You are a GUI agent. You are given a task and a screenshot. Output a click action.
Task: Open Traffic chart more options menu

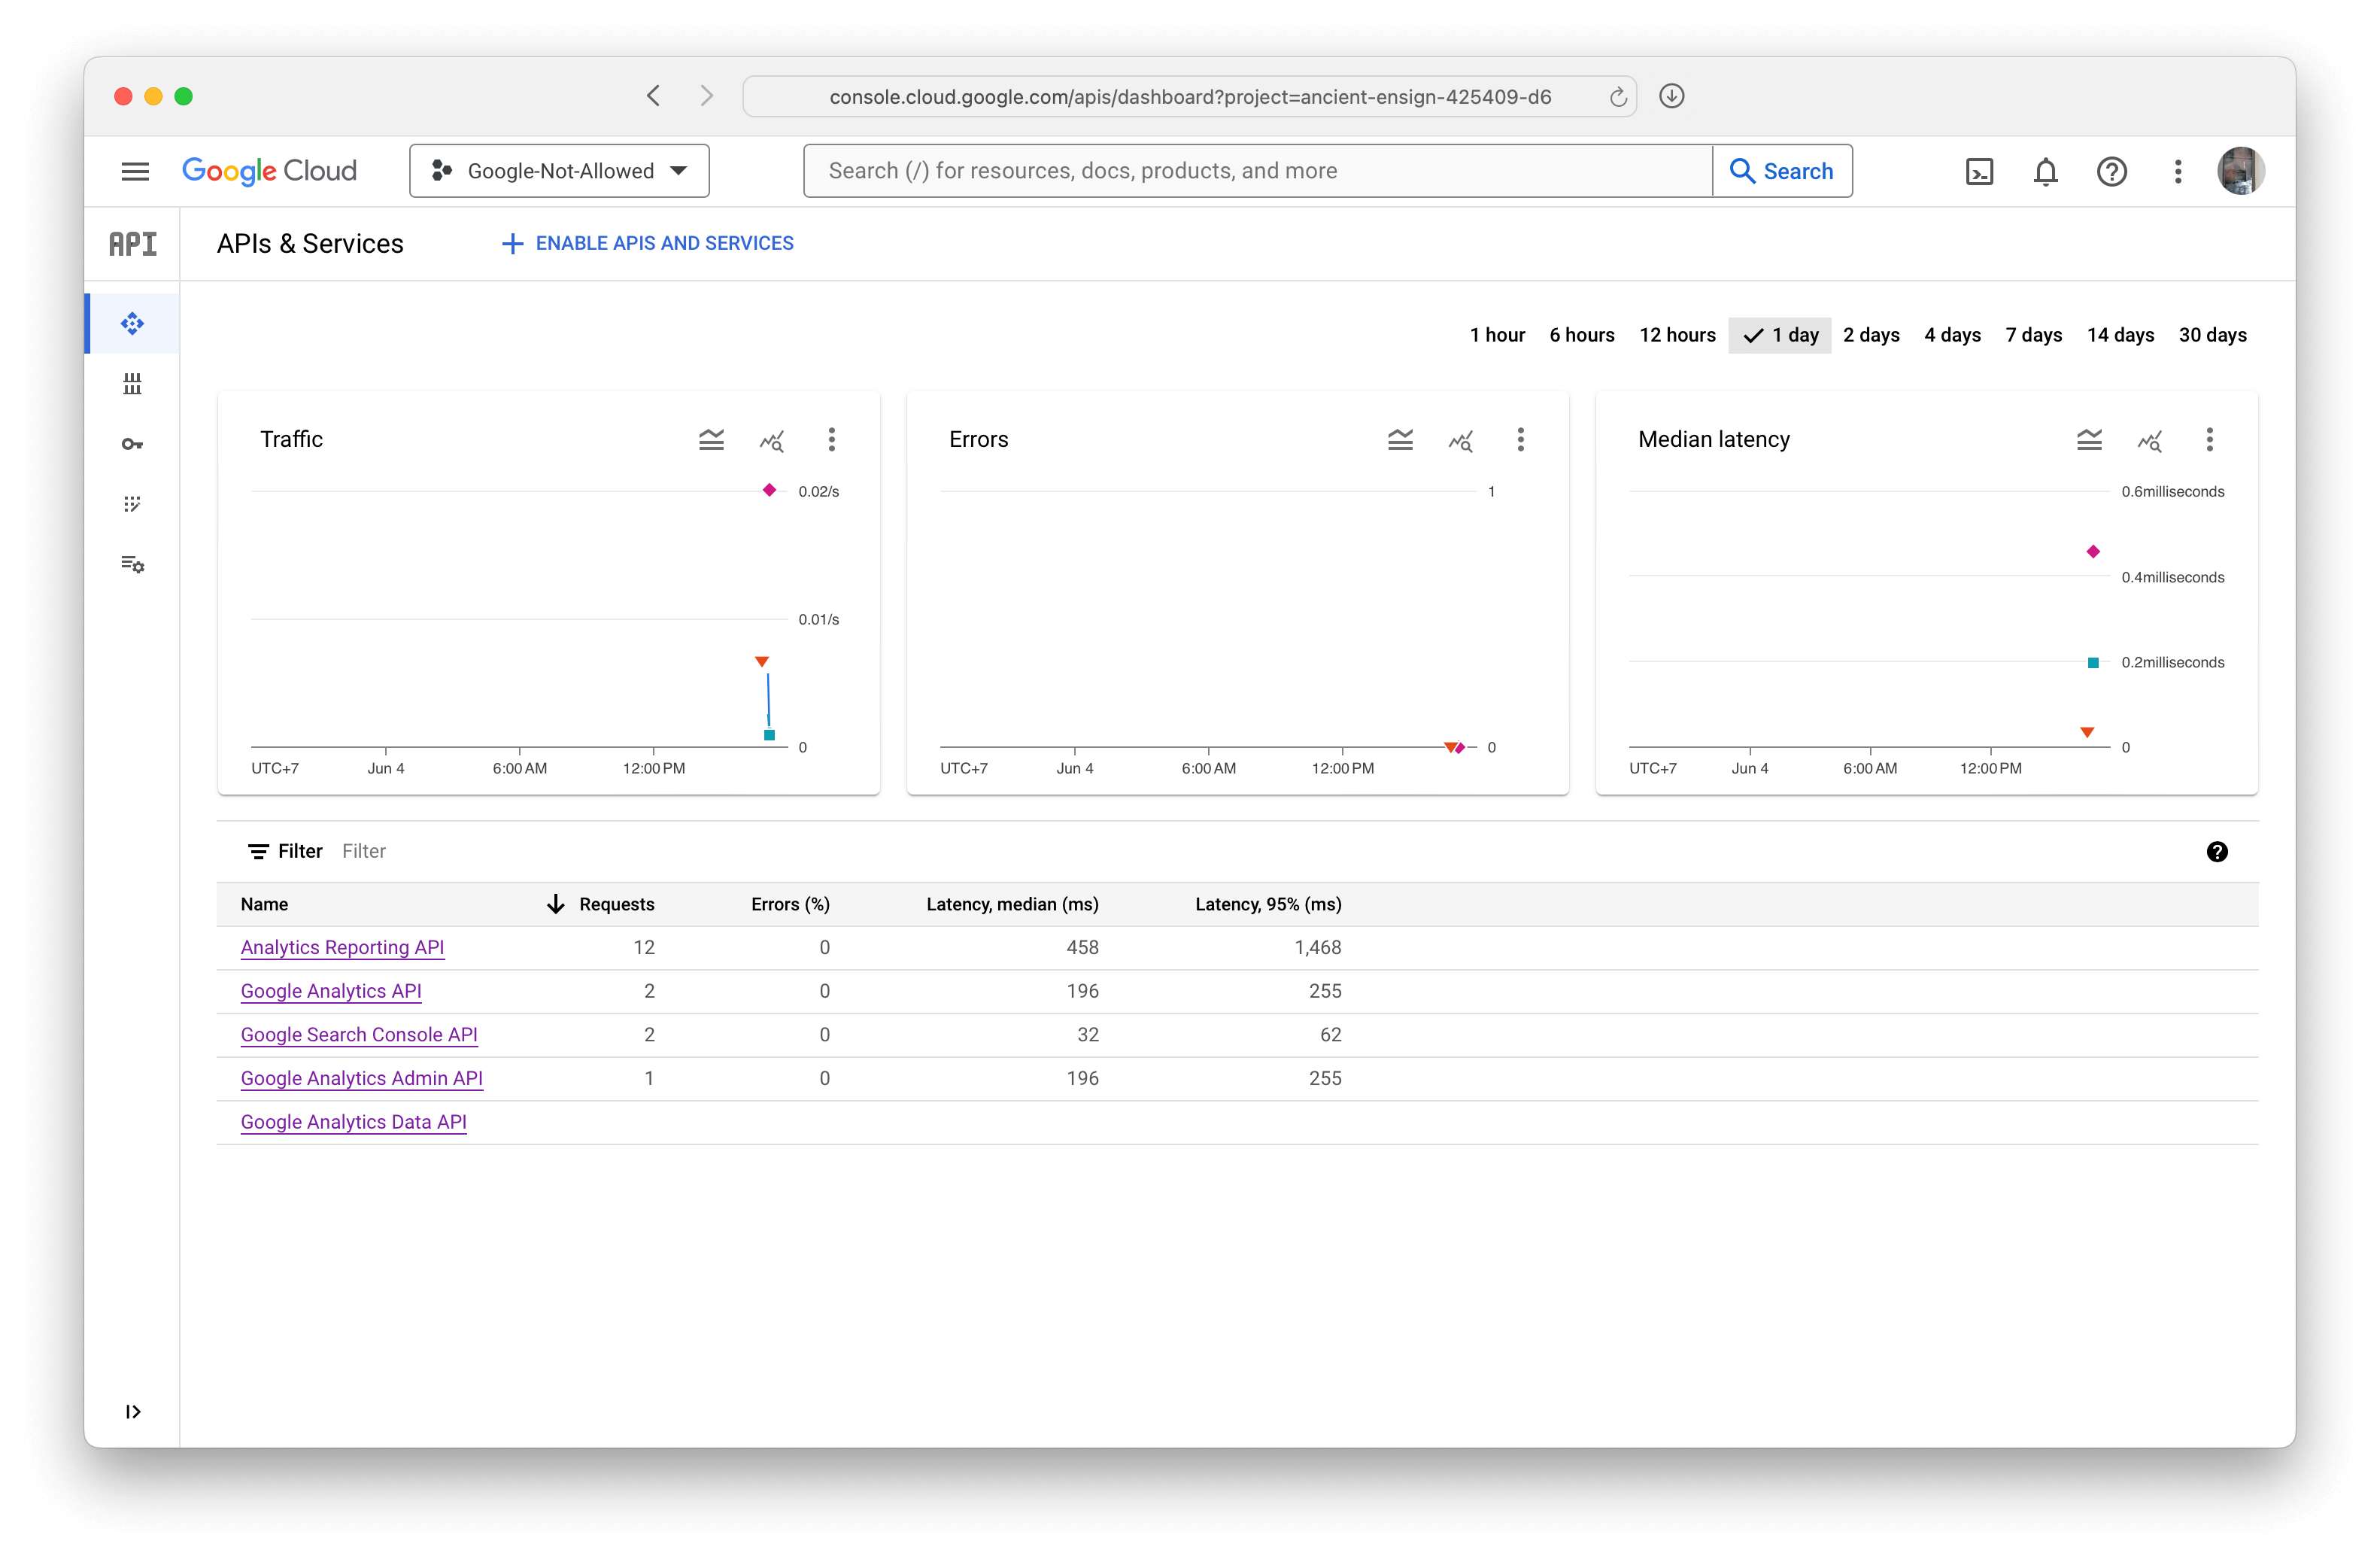(831, 440)
